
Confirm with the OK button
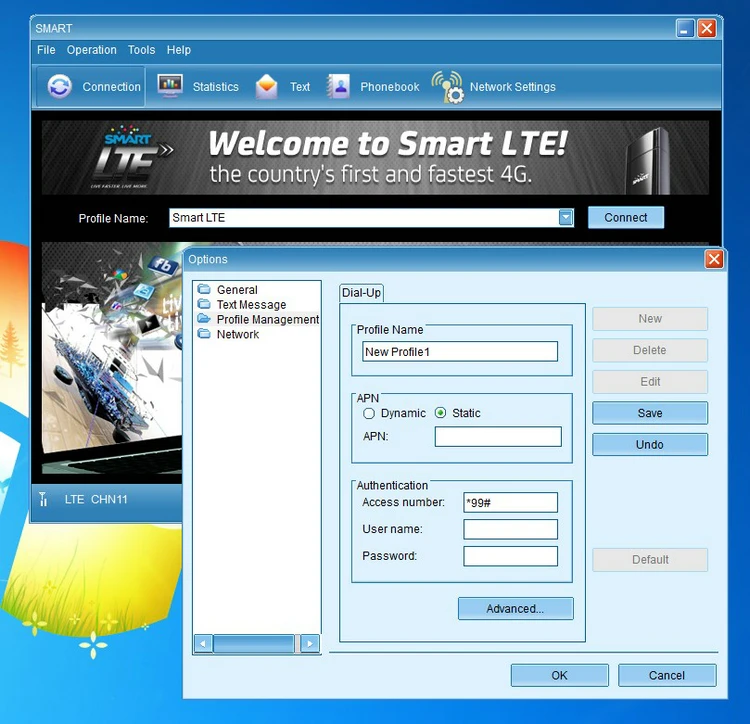click(559, 675)
